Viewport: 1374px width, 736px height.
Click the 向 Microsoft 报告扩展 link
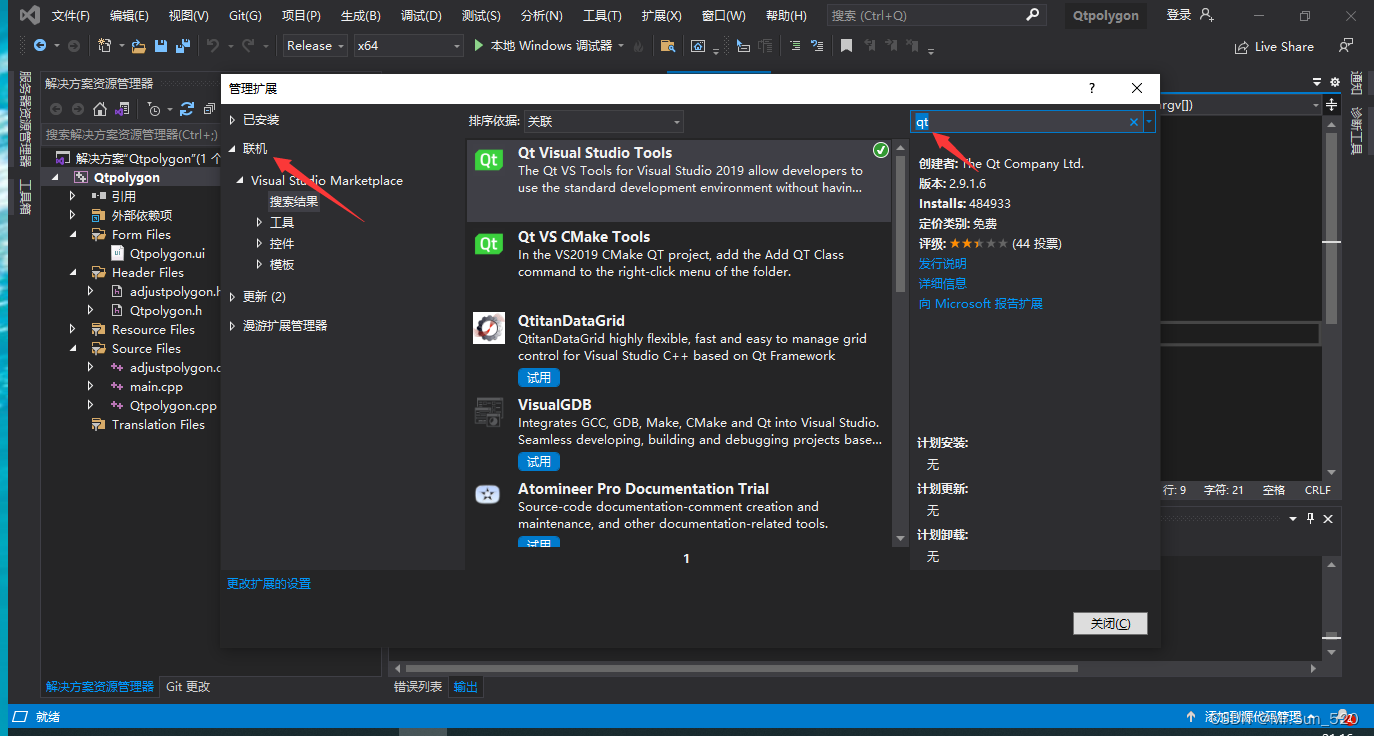point(981,304)
